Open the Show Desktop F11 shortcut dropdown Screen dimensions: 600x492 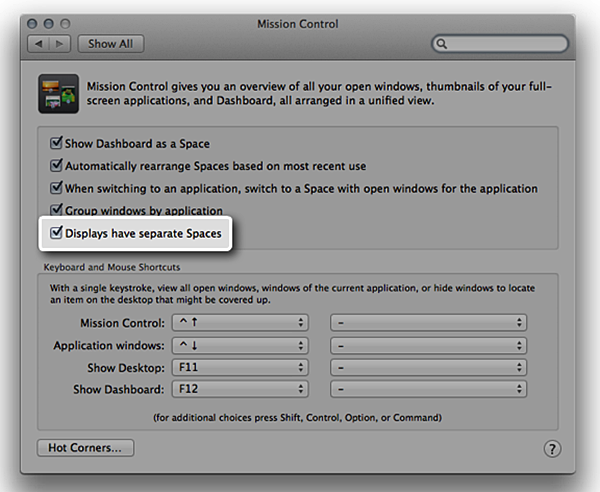[240, 367]
